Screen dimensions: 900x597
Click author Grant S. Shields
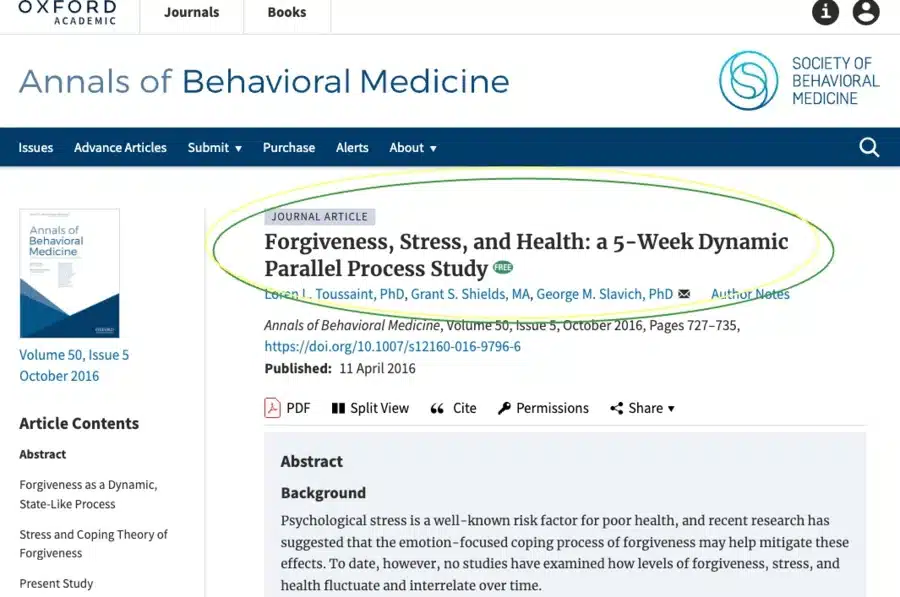tap(470, 294)
